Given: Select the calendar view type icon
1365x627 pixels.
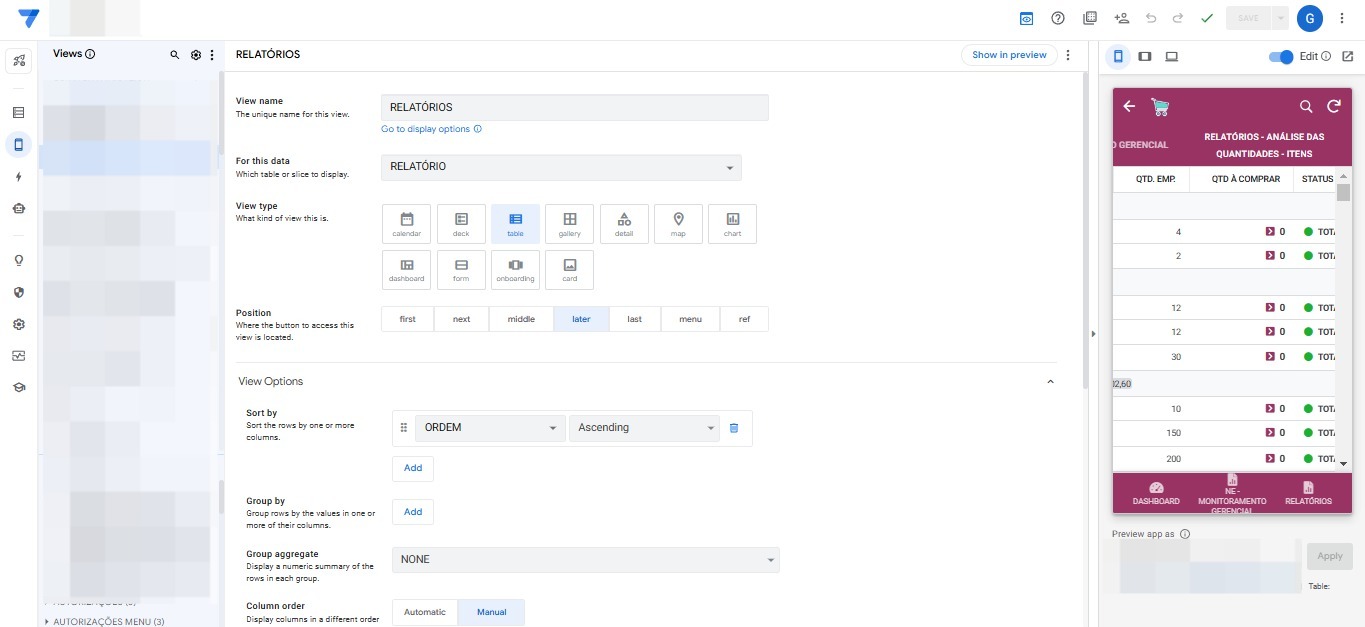Looking at the screenshot, I should pyautogui.click(x=407, y=224).
